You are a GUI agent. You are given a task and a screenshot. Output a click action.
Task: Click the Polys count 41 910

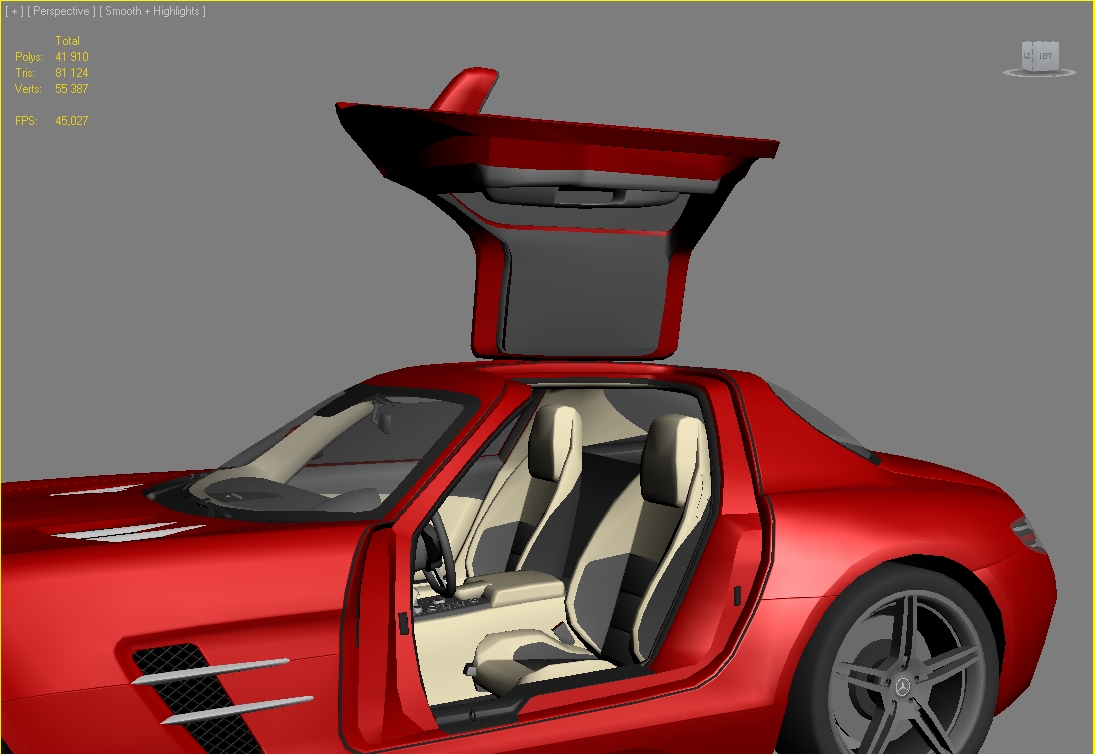coord(72,57)
